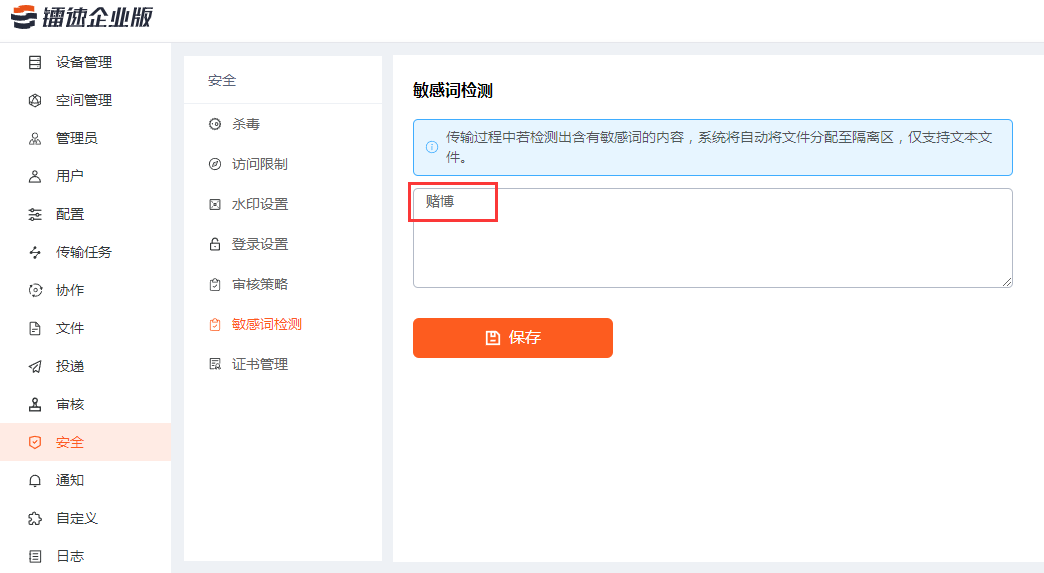Click the 设备管理 device icon
Viewport: 1044px width, 573px height.
[x=35, y=63]
